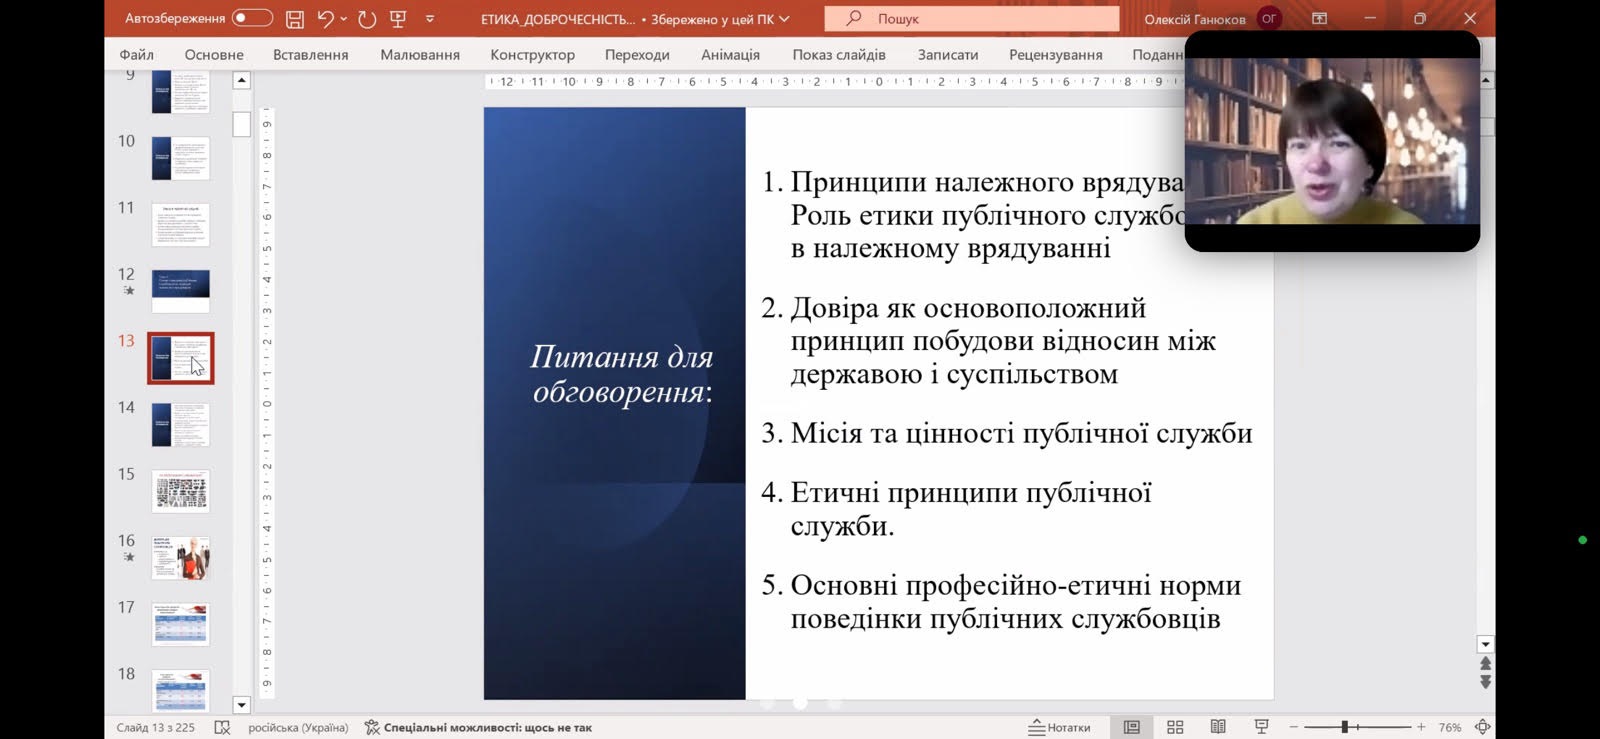Viewport: 1600px width, 739px height.
Task: Select slide 15 thumbnail in the panel
Action: [181, 491]
